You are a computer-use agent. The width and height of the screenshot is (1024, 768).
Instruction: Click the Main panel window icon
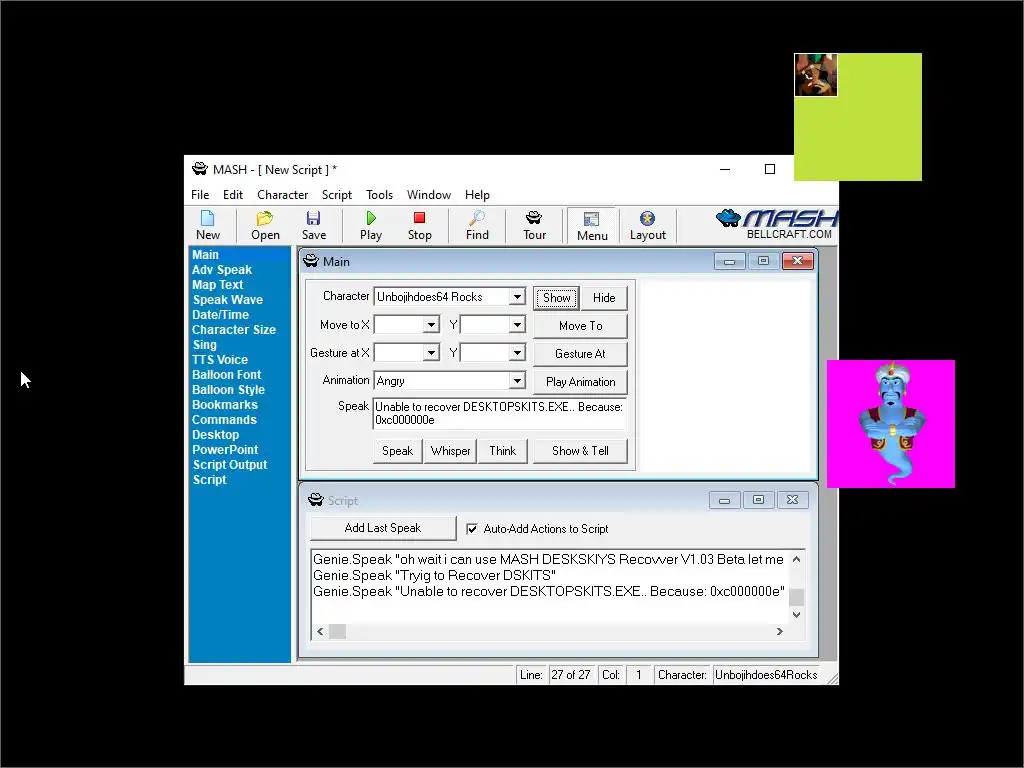pos(311,261)
